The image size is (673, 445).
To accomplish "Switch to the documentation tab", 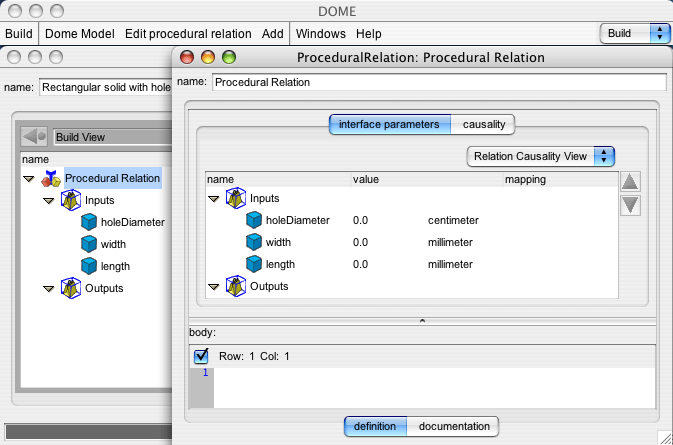I will [x=453, y=427].
